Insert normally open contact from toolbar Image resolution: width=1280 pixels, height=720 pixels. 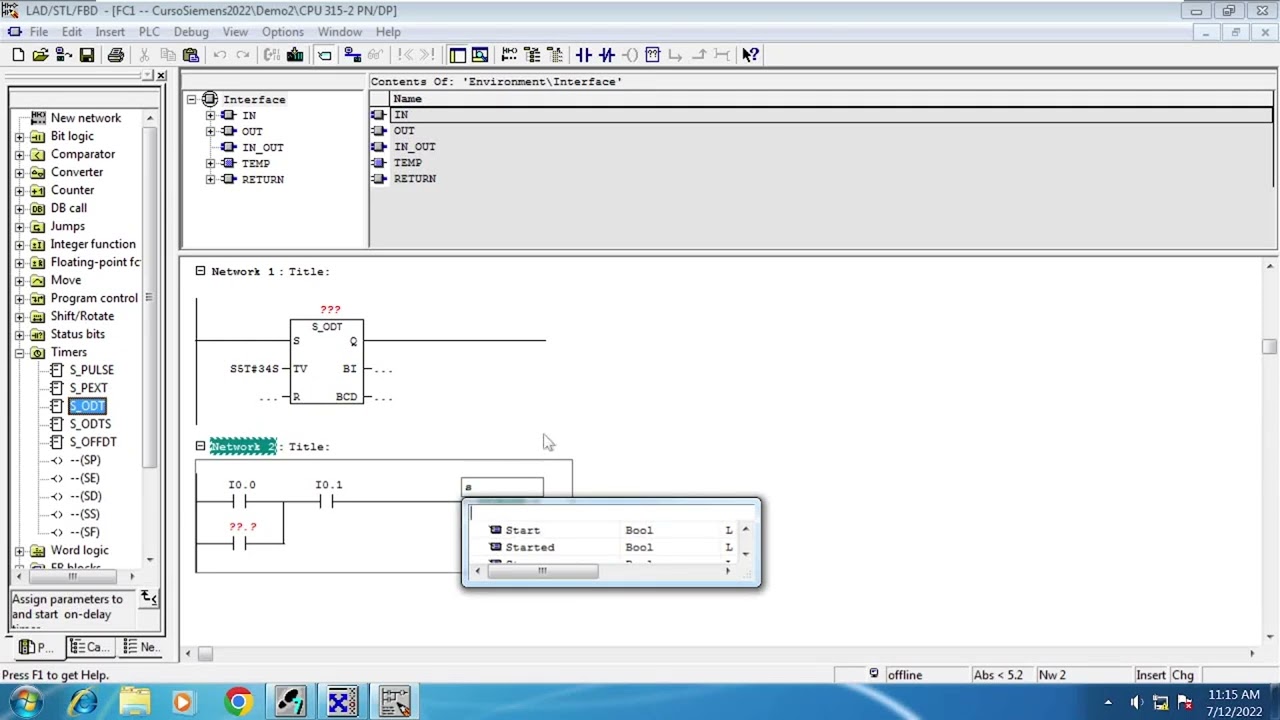(584, 55)
